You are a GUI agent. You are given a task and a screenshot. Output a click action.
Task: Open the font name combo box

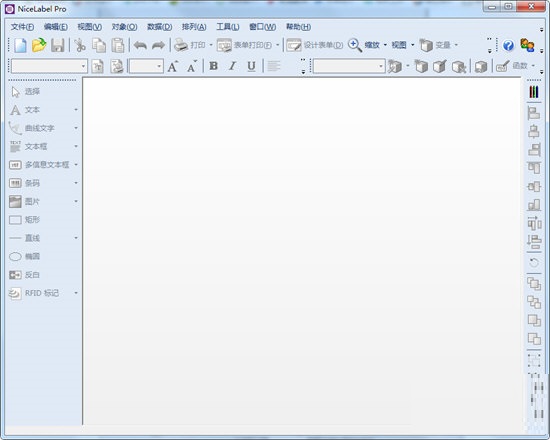coord(49,66)
